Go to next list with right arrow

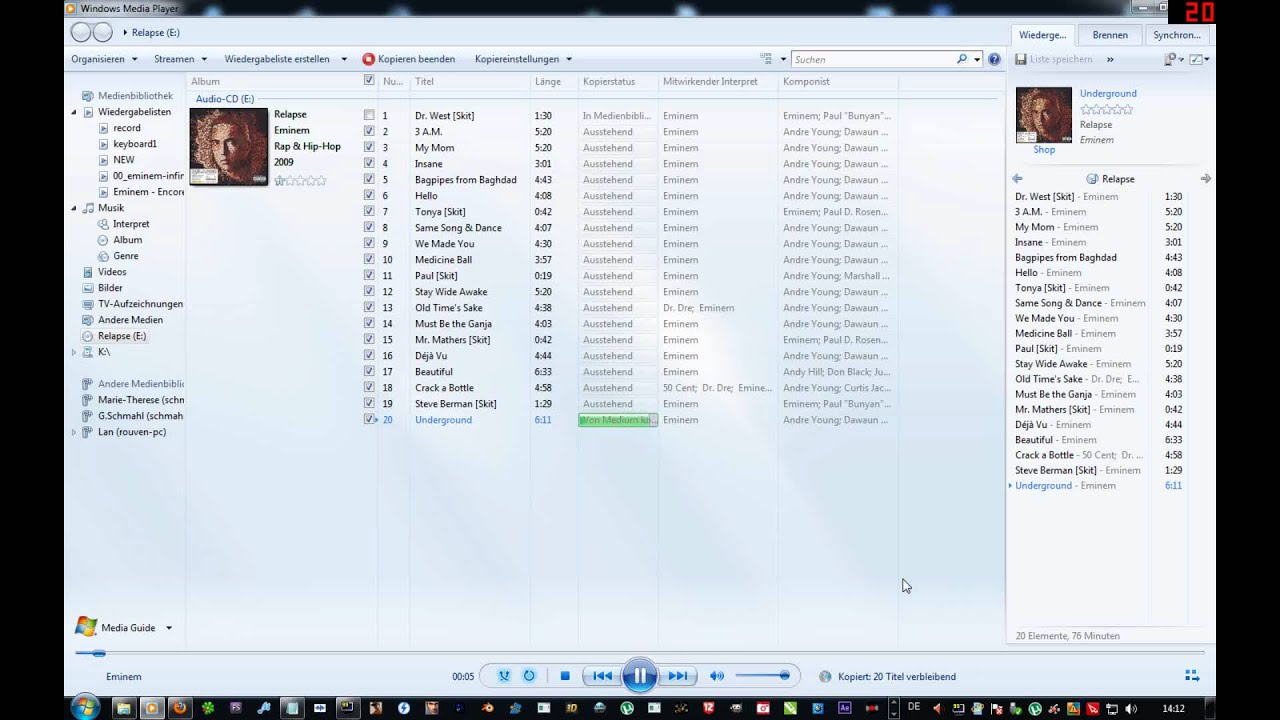tap(1205, 179)
